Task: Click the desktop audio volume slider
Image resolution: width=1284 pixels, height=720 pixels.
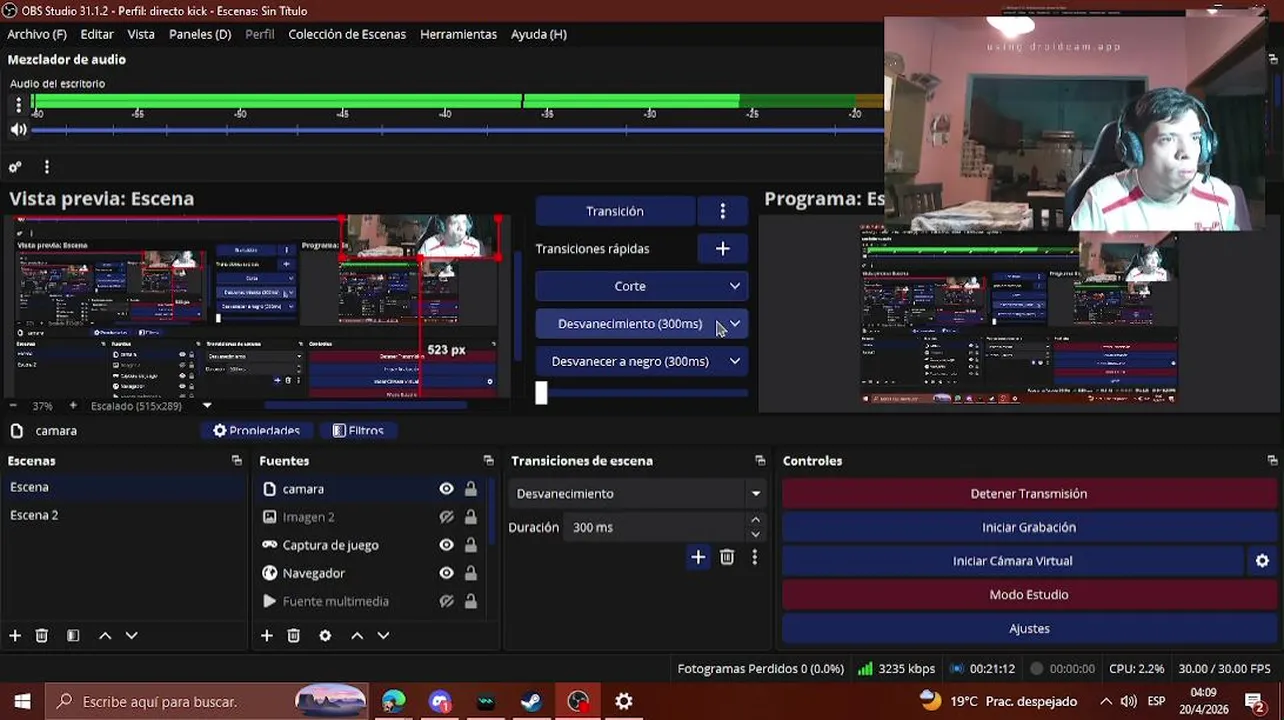Action: (457, 130)
